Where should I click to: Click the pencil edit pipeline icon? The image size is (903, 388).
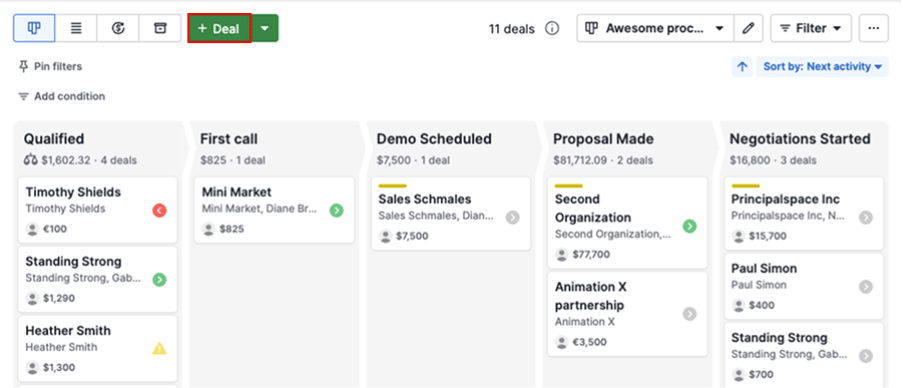point(749,28)
